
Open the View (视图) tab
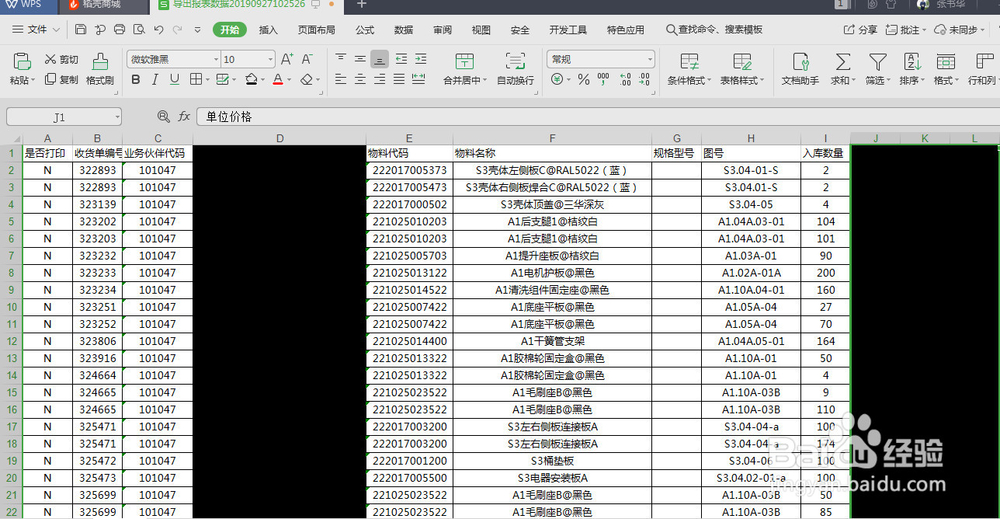click(x=481, y=30)
